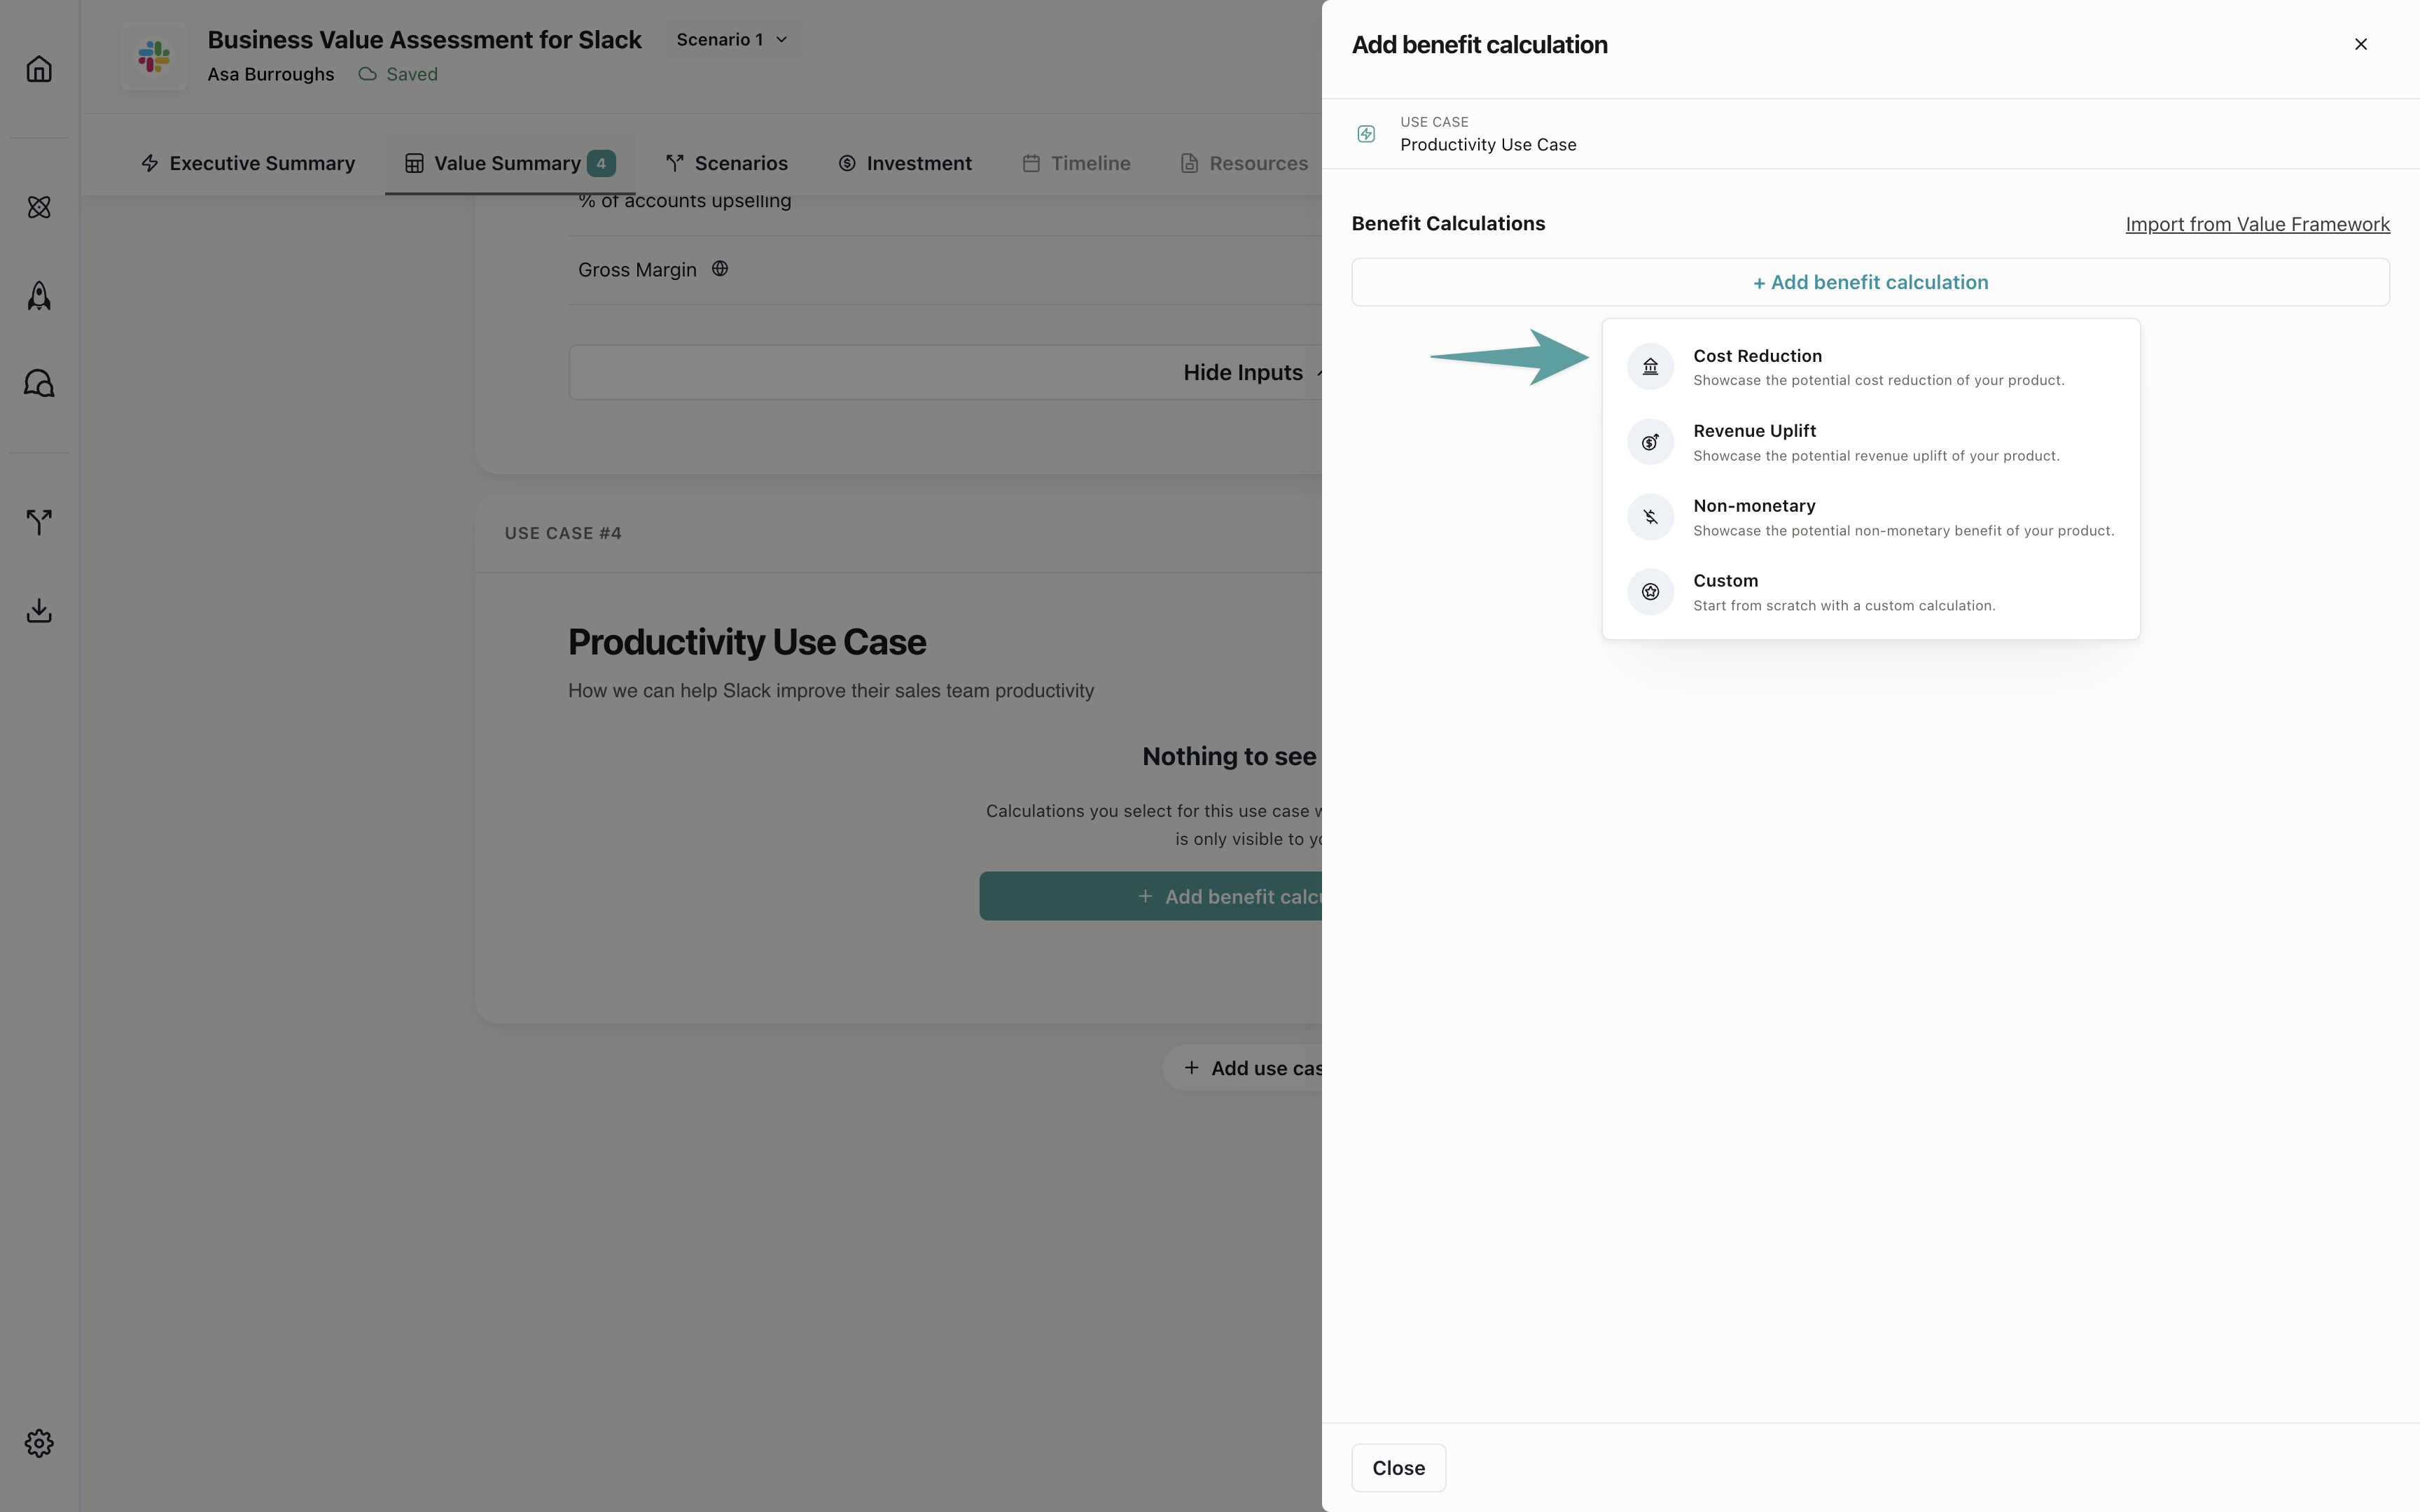Open settings gear icon
This screenshot has width=2420, height=1512.
tap(39, 1443)
